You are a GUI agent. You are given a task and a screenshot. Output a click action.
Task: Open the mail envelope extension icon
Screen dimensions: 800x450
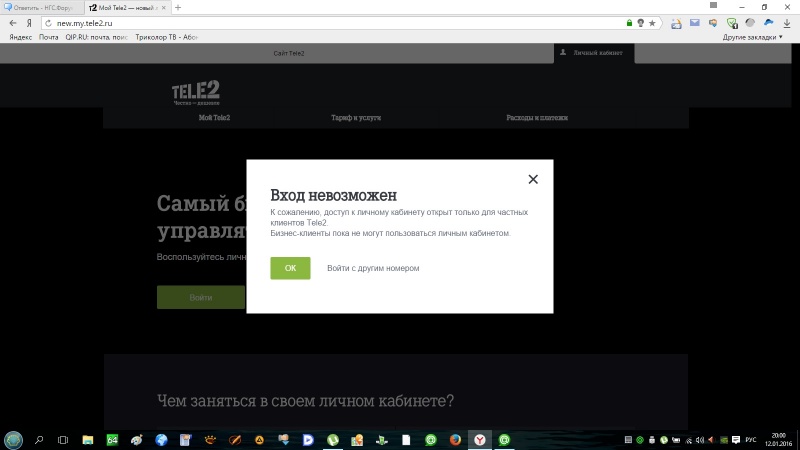[x=694, y=22]
